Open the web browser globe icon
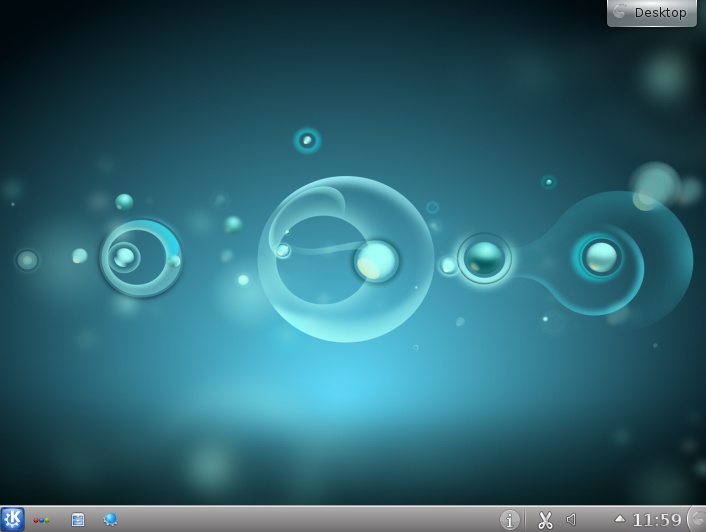The width and height of the screenshot is (706, 532). (110, 520)
